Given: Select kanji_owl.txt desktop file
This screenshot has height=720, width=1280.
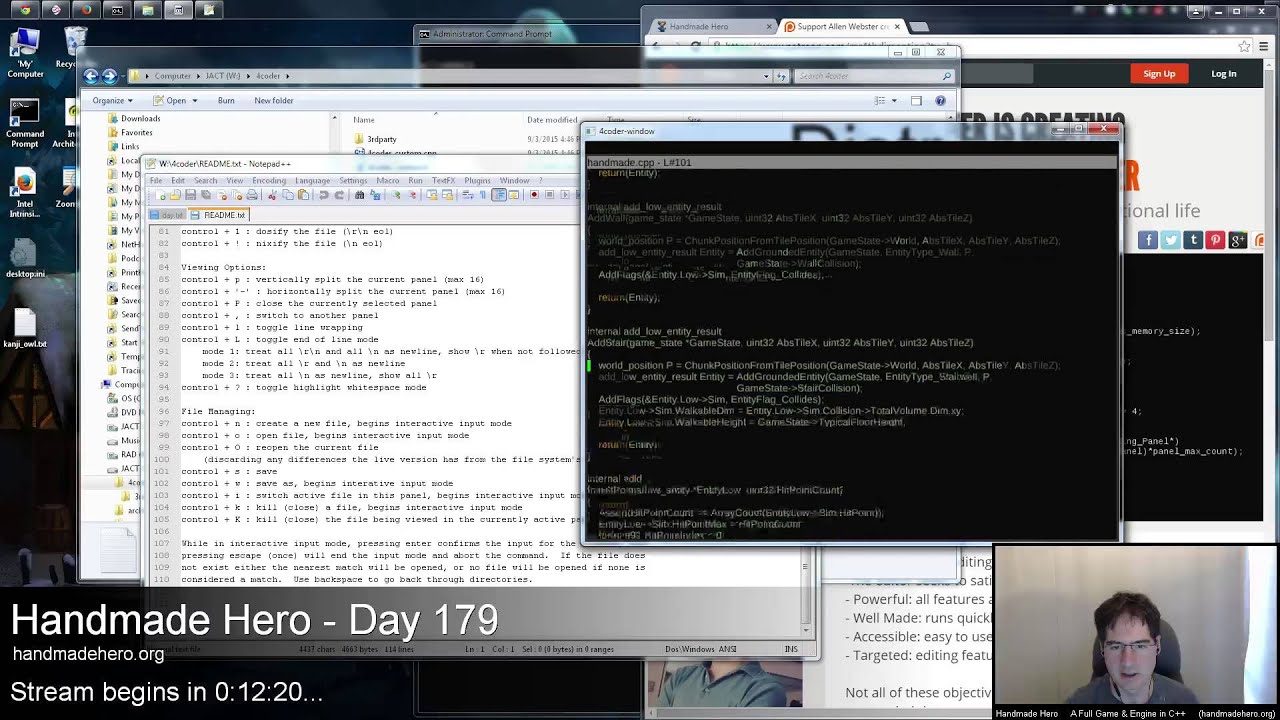Looking at the screenshot, I should click(x=24, y=328).
